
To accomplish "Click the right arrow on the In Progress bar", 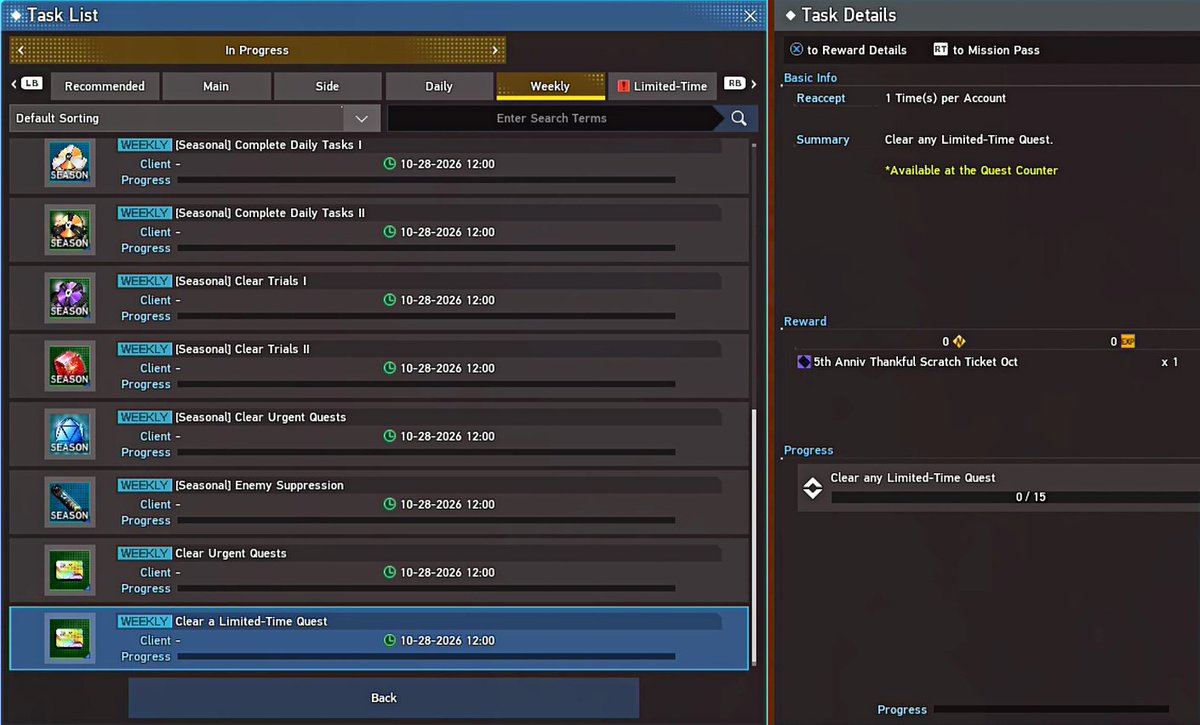I will 495,50.
